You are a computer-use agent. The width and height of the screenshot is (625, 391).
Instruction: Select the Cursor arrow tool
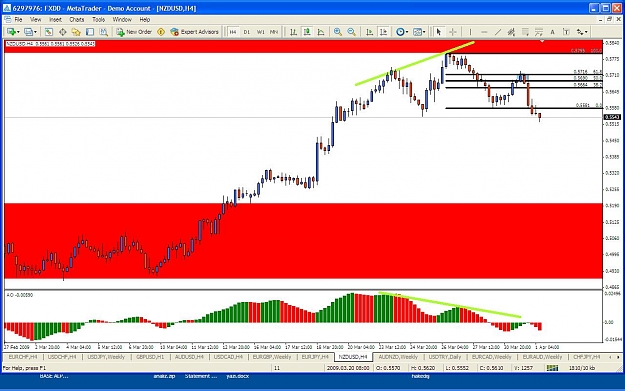tap(439, 32)
